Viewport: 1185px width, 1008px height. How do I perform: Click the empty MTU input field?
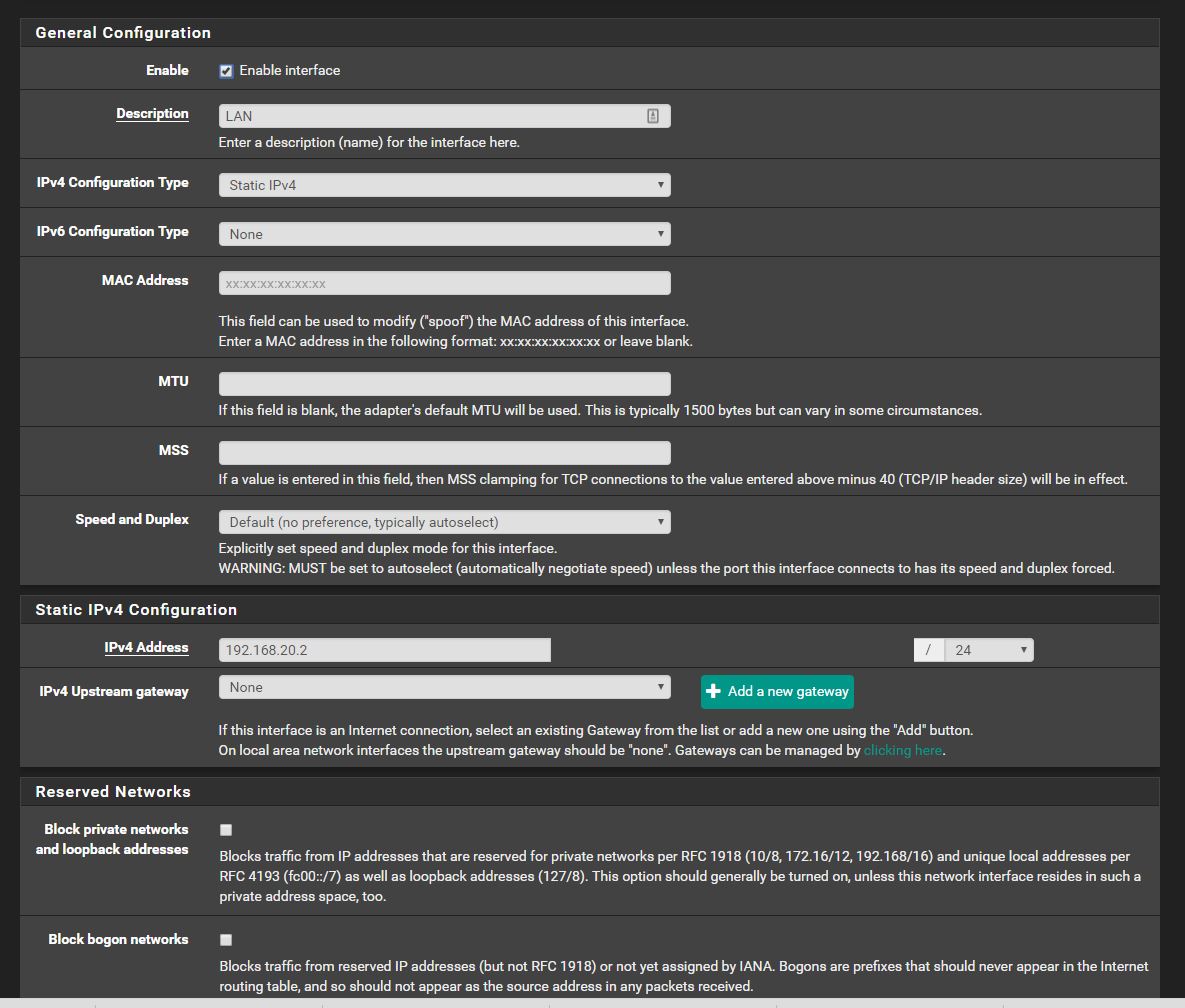pos(444,384)
